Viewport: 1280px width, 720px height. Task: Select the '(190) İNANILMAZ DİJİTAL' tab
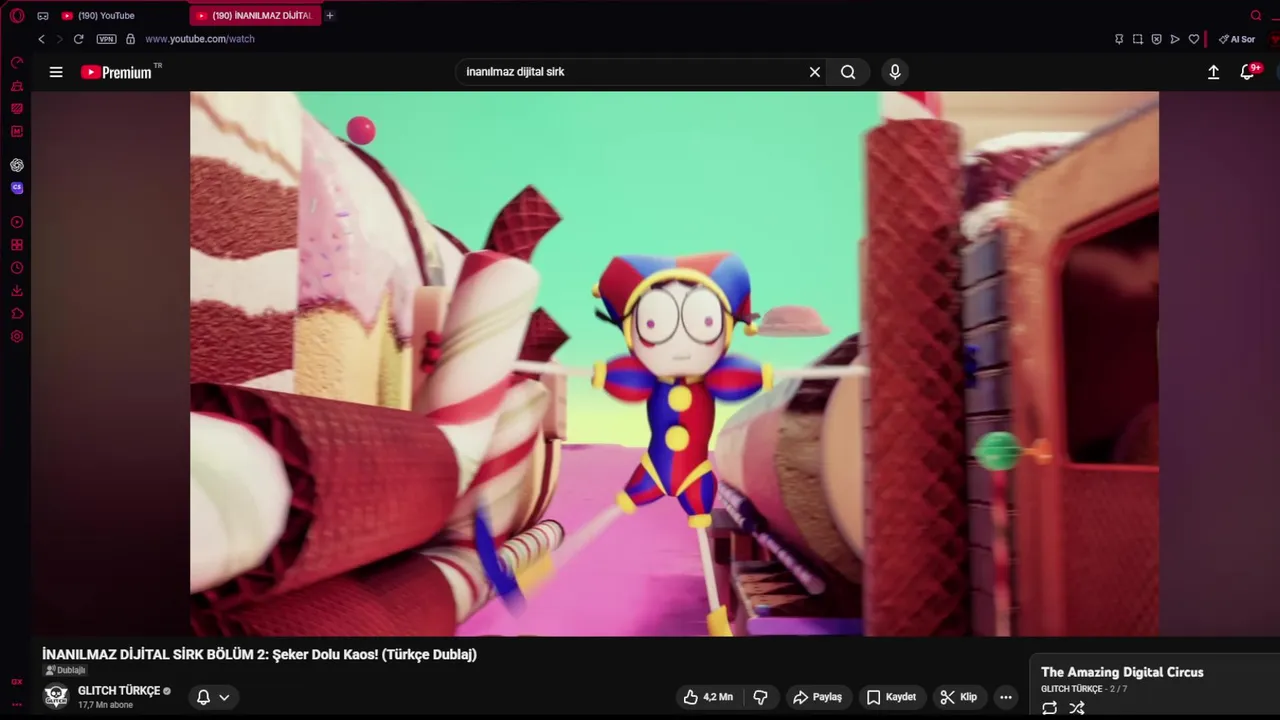[255, 15]
